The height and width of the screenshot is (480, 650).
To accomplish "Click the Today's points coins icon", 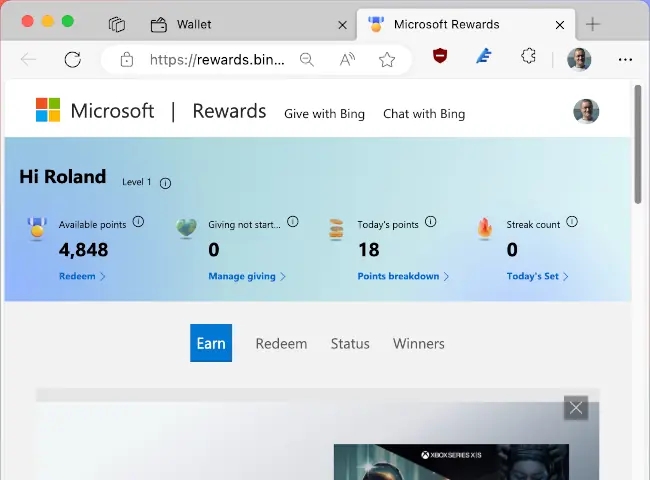I will (x=336, y=229).
